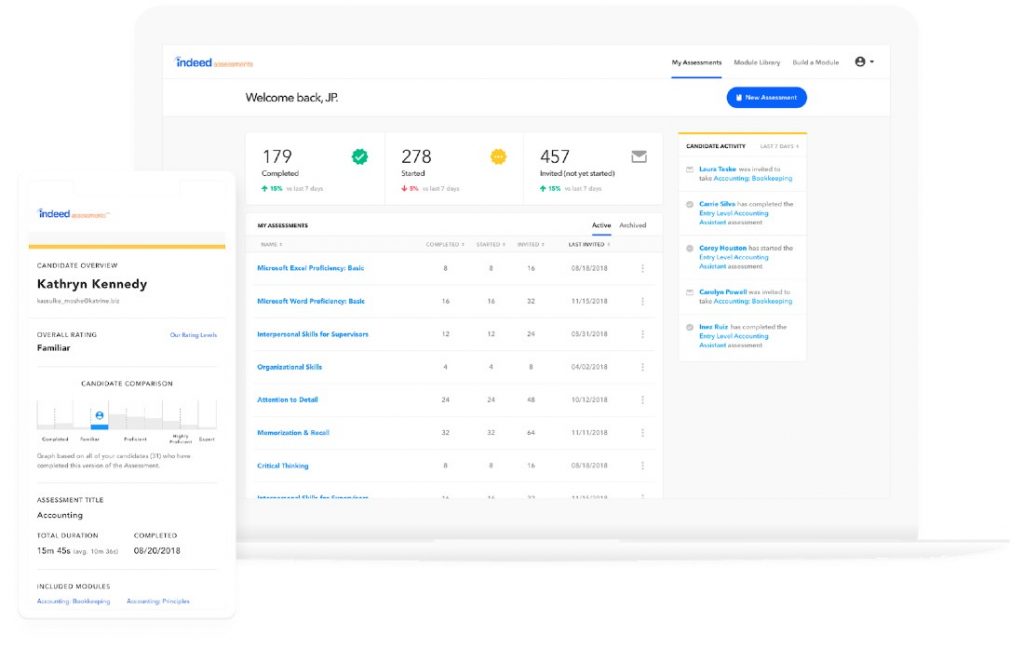Viewport: 1024px width, 649px height.
Task: Click the yellow started status badge
Action: pyautogui.click(x=498, y=157)
